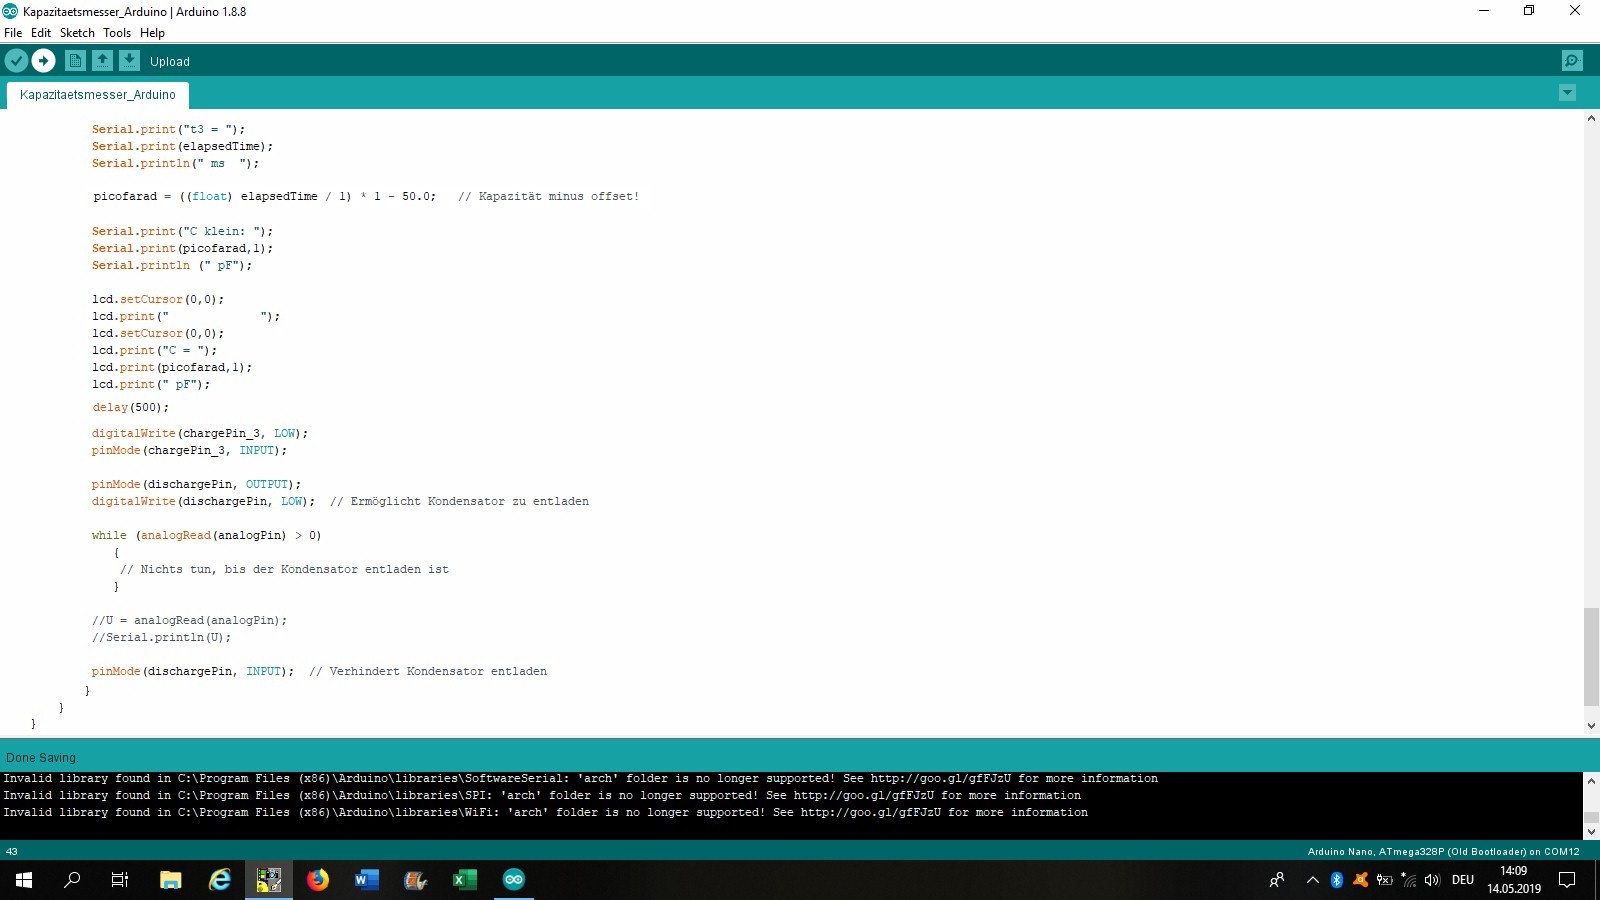Viewport: 1600px width, 900px height.
Task: Open the Edit menu
Action: [41, 33]
